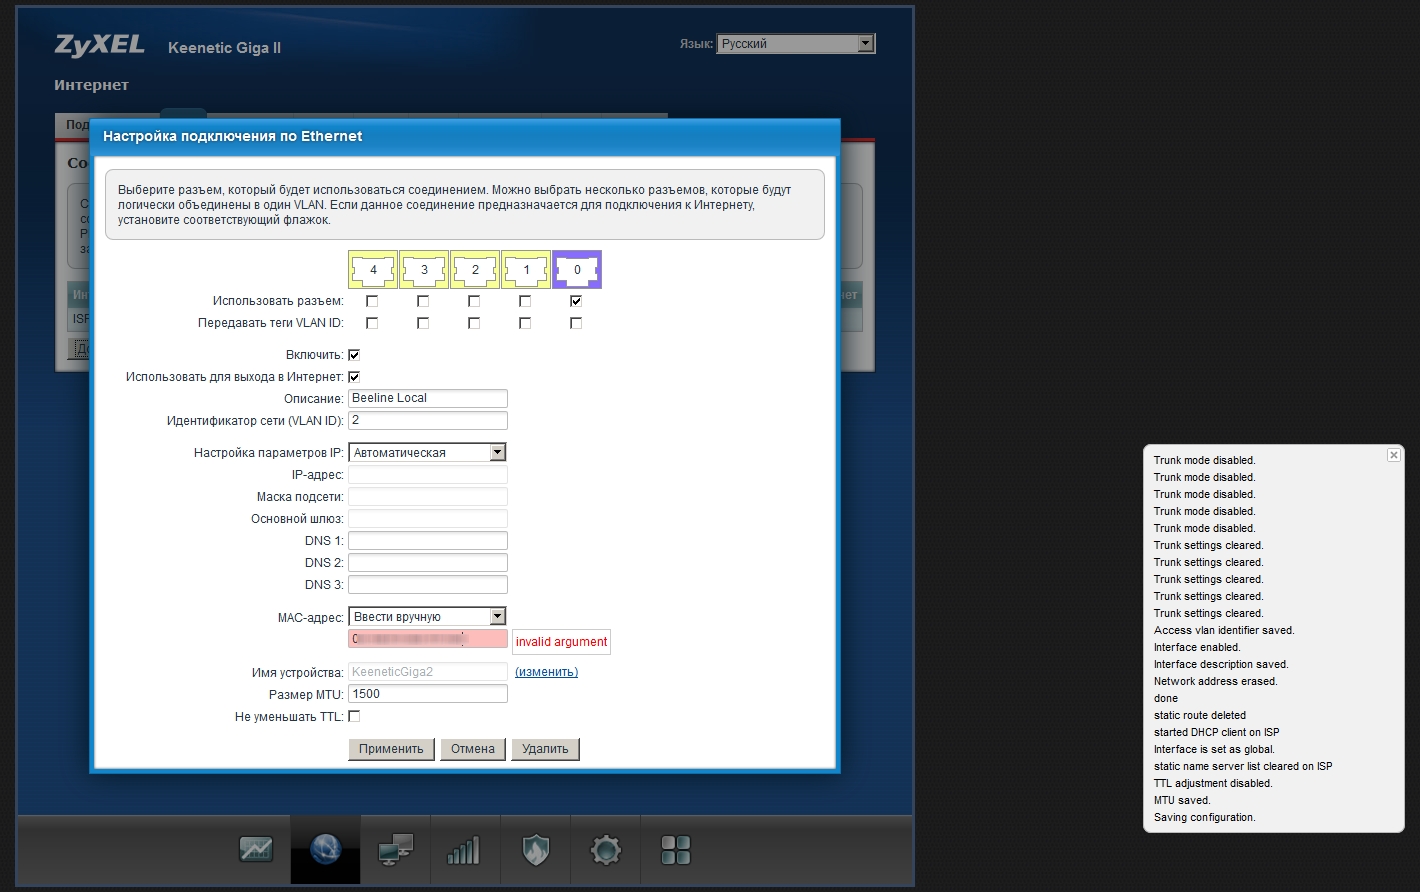
Task: Enable 'Не уменьшать TTL' checkbox
Action: (x=354, y=717)
